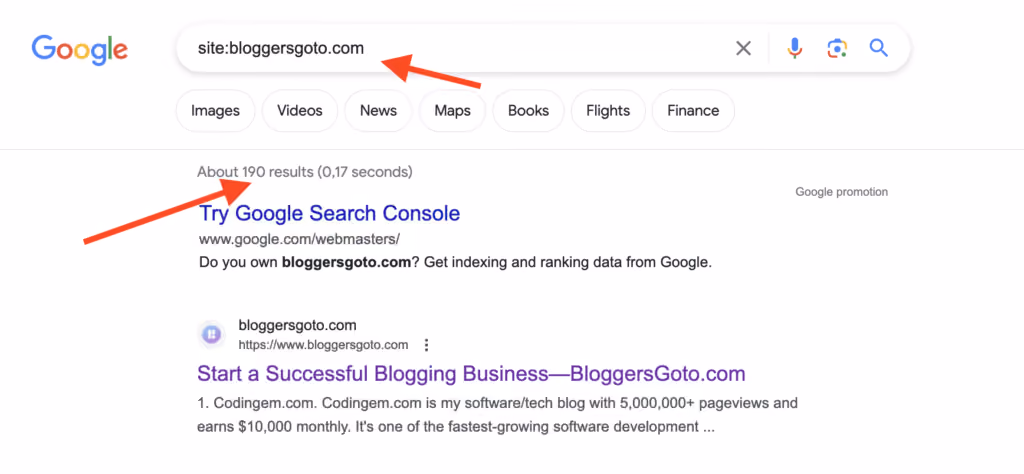Switch to the Videos tab
The image size is (1024, 474).
[300, 111]
